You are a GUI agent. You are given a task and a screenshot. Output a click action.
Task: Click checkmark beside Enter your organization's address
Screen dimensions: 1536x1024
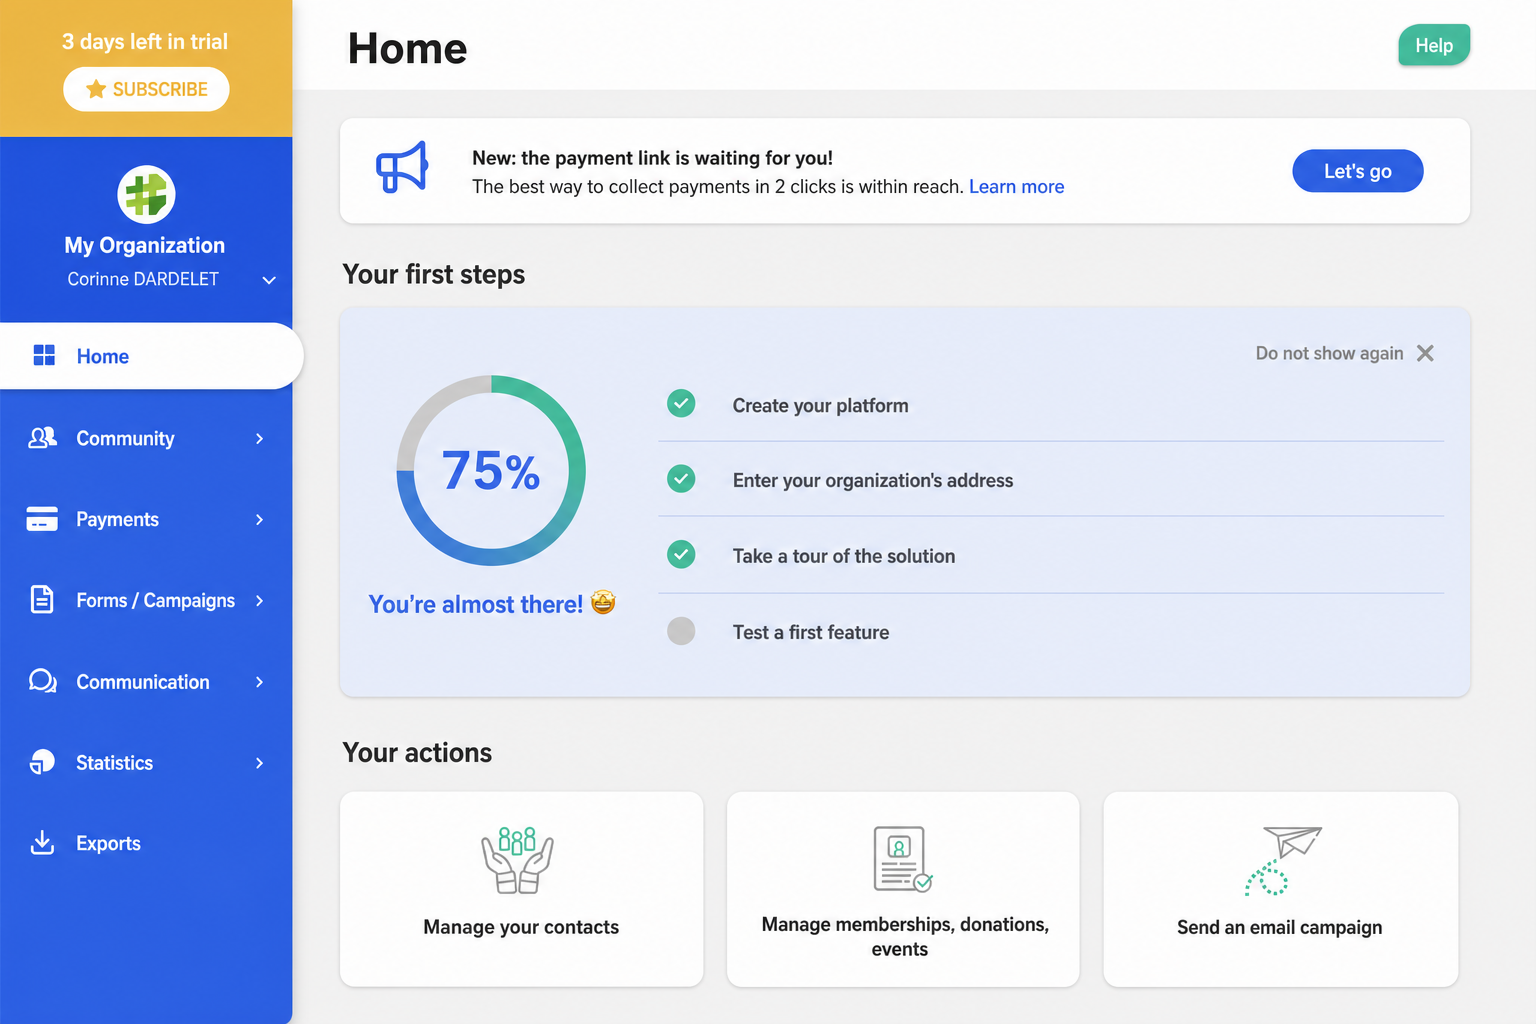pos(681,479)
